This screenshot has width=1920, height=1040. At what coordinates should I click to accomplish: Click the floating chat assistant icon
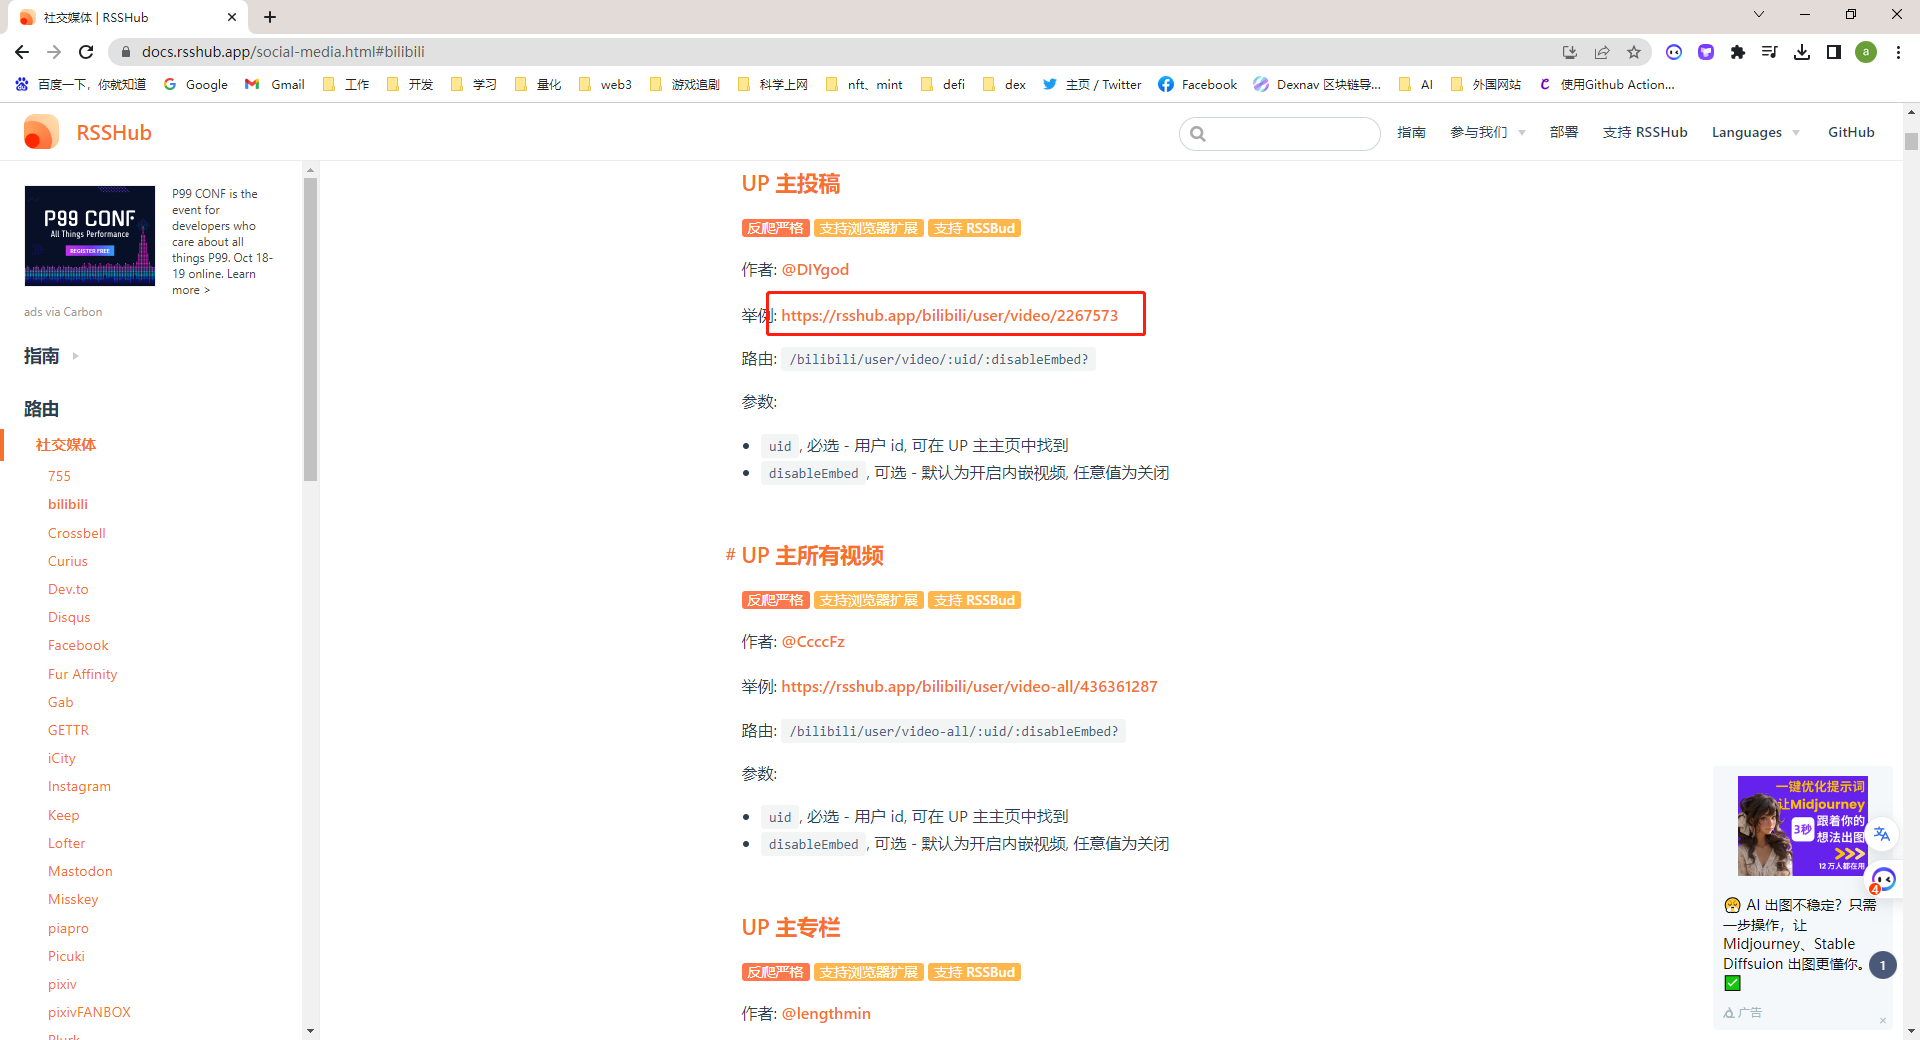coord(1884,880)
